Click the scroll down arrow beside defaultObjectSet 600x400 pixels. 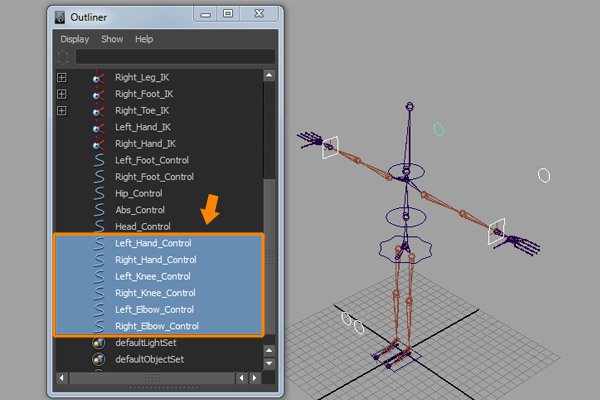click(269, 363)
